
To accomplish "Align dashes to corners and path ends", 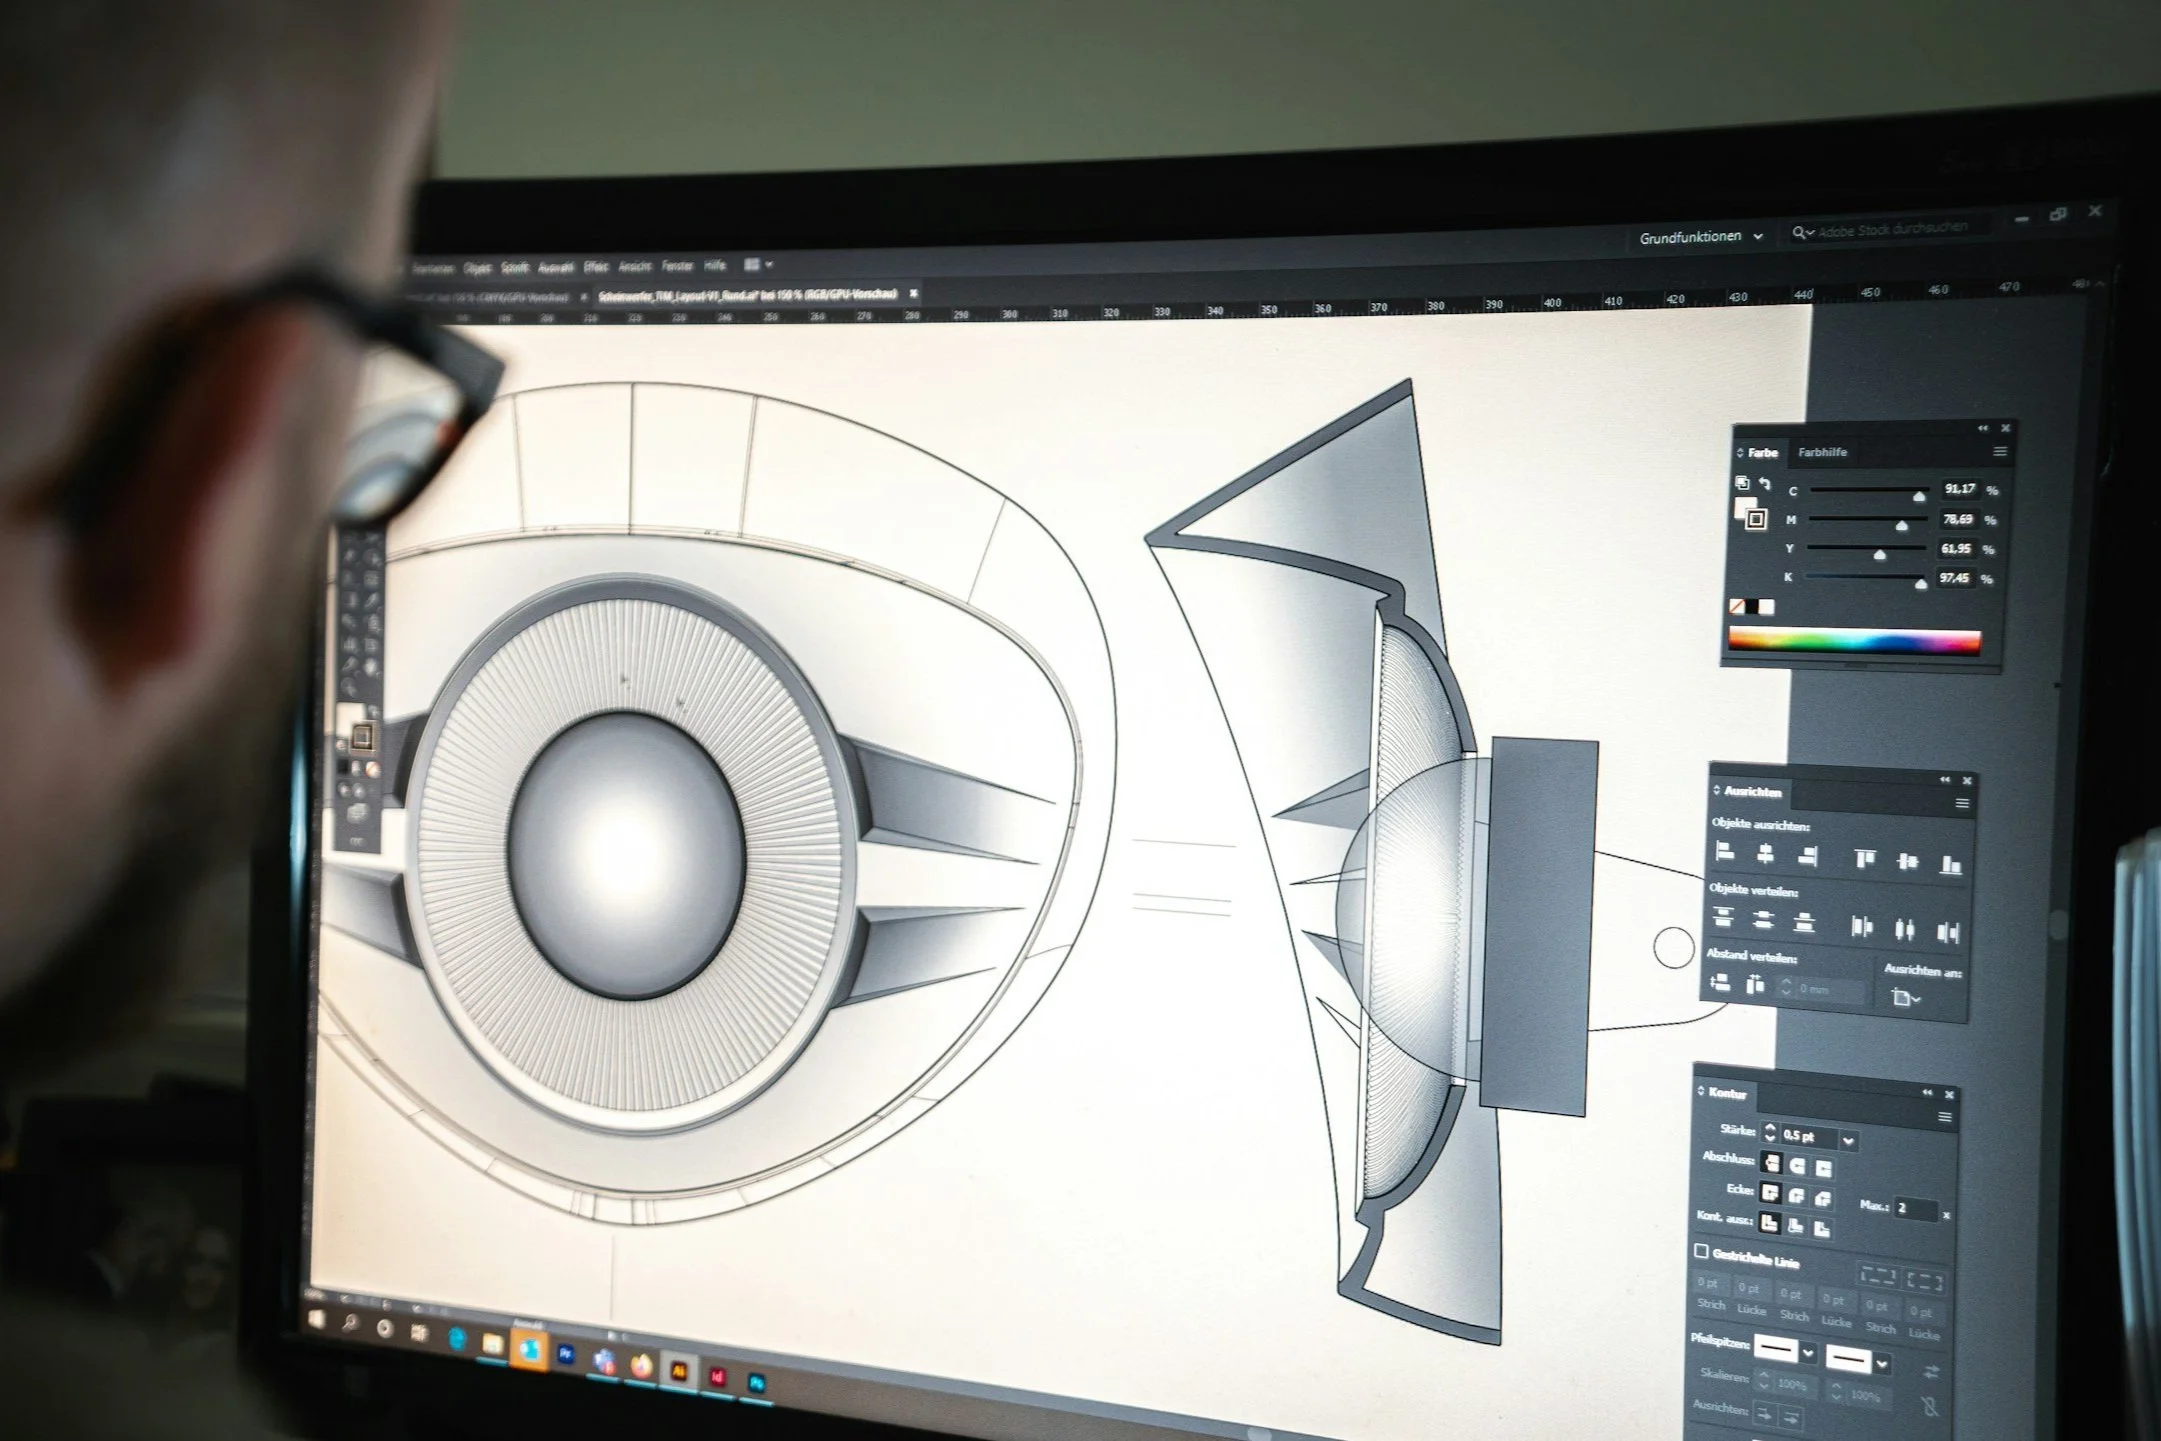I will coord(1925,1281).
